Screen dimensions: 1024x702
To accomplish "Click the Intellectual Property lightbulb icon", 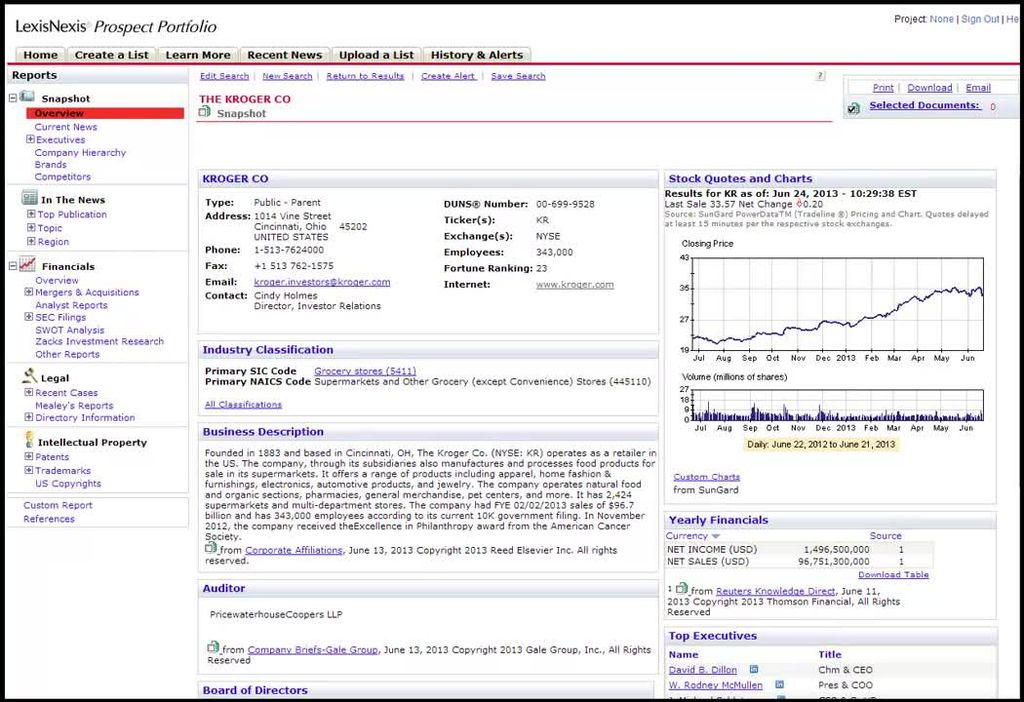I will point(28,441).
